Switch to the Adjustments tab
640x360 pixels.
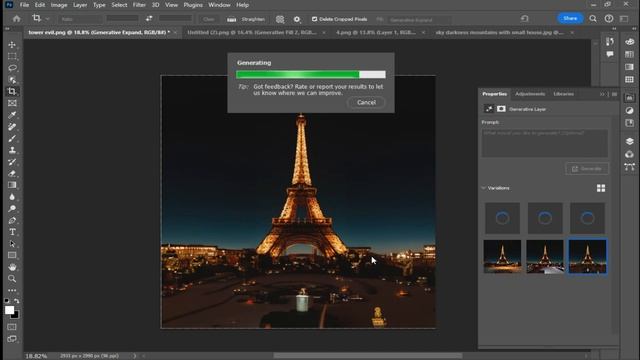[x=530, y=94]
